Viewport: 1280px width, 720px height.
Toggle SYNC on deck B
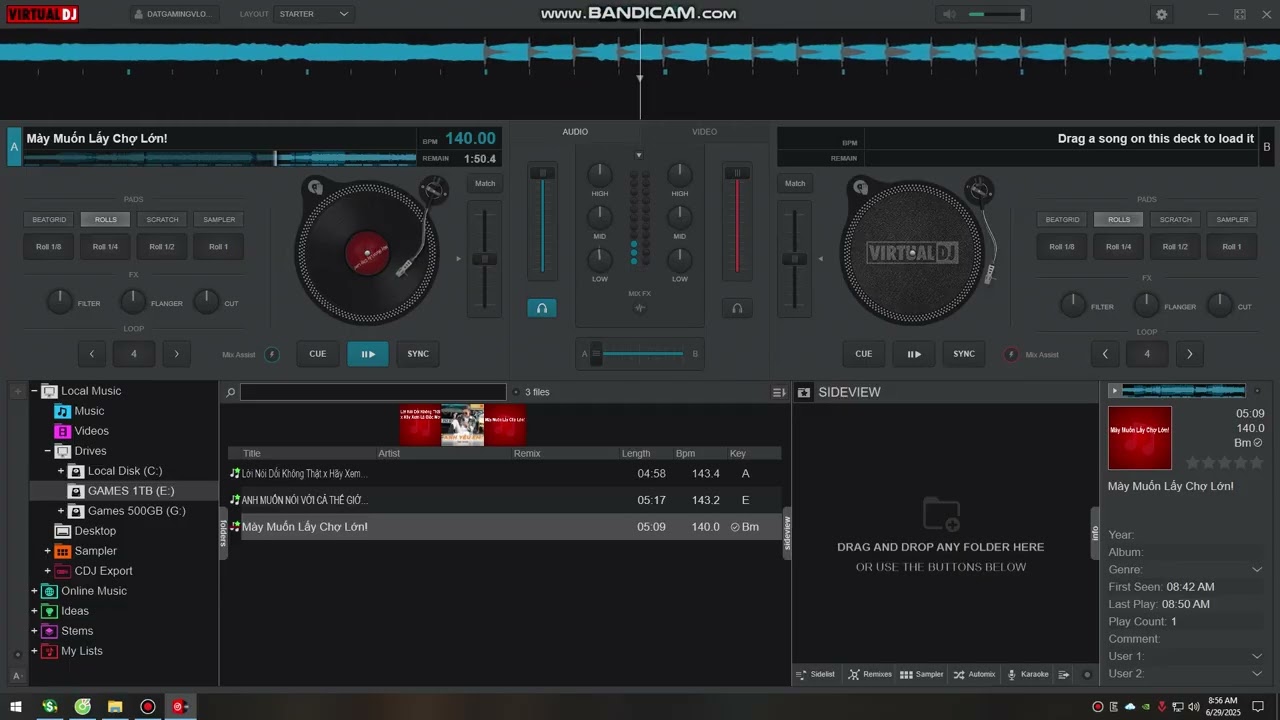click(964, 354)
